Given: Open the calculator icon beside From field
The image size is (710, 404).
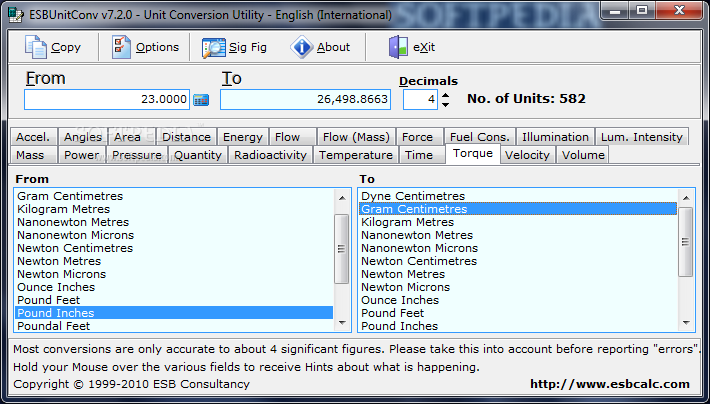Looking at the screenshot, I should pos(201,100).
